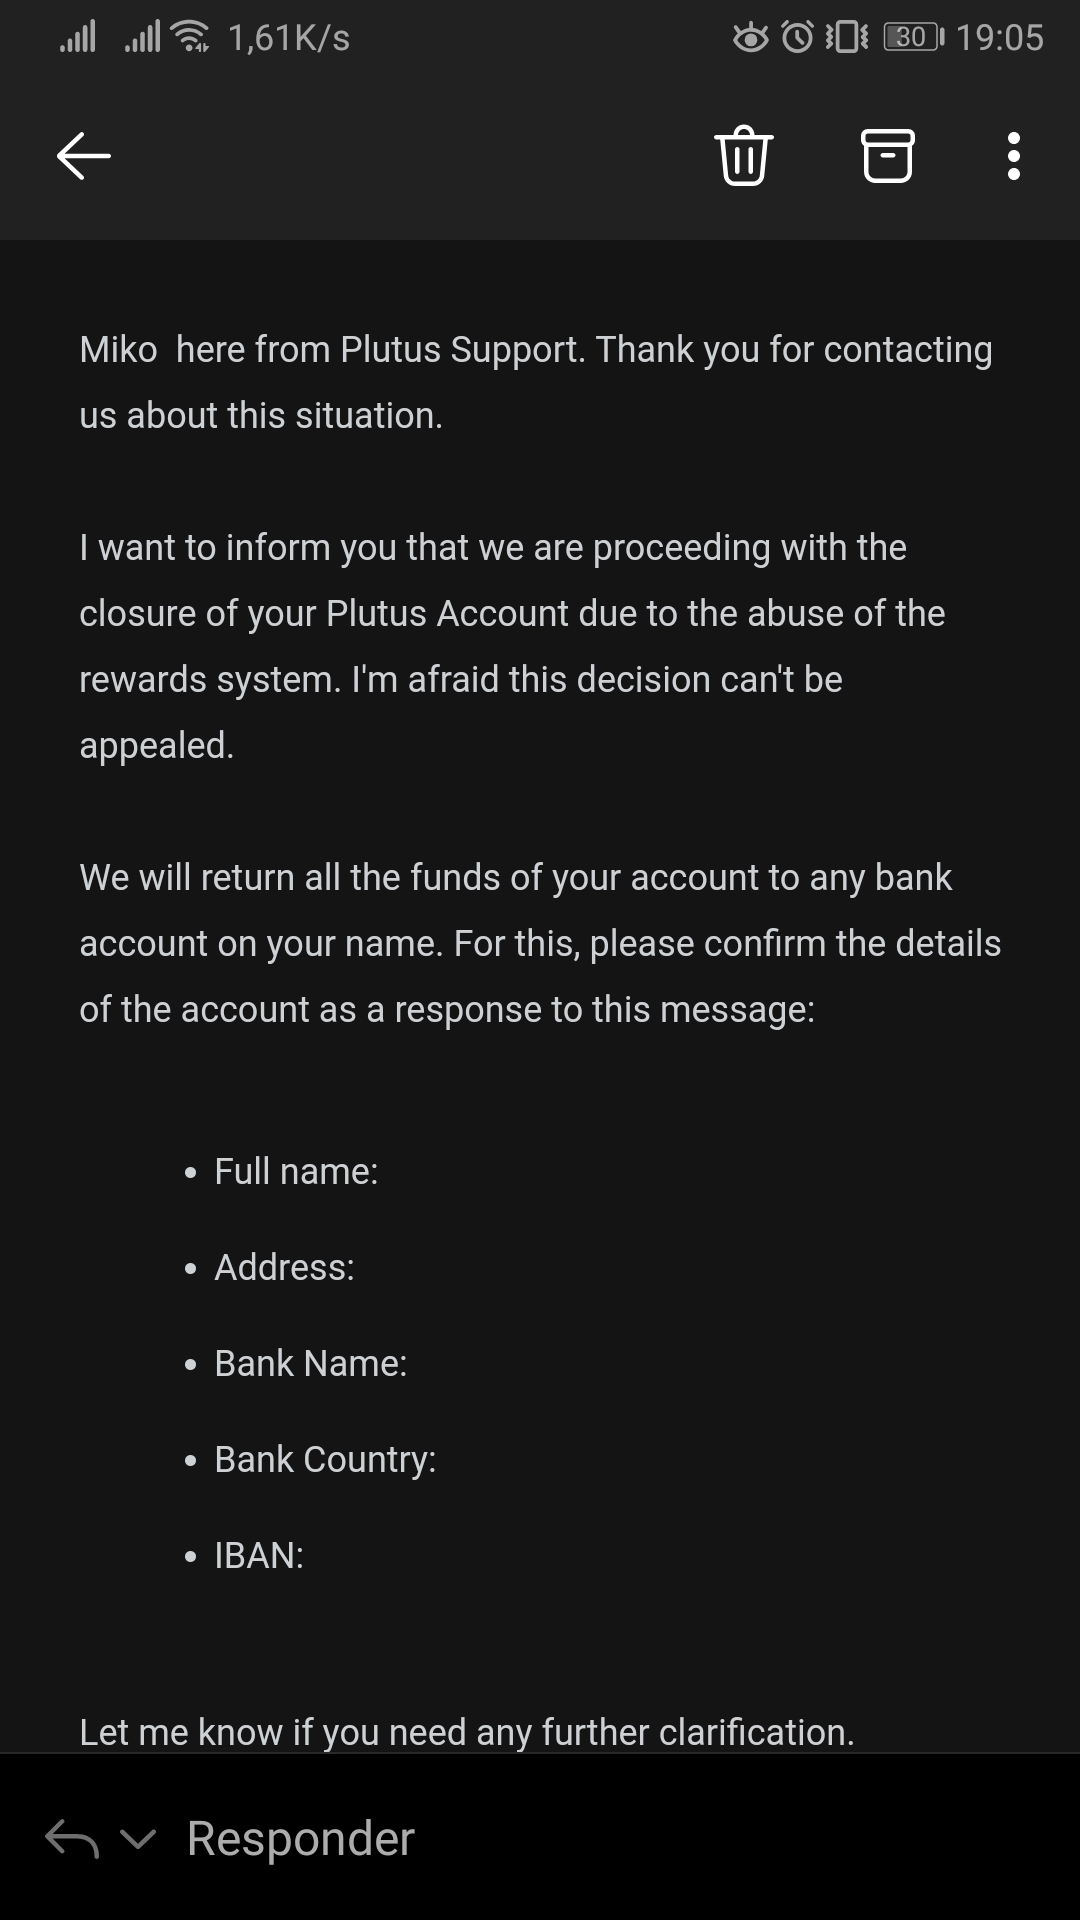Tap the Wi-Fi signal status icon

coord(190,38)
